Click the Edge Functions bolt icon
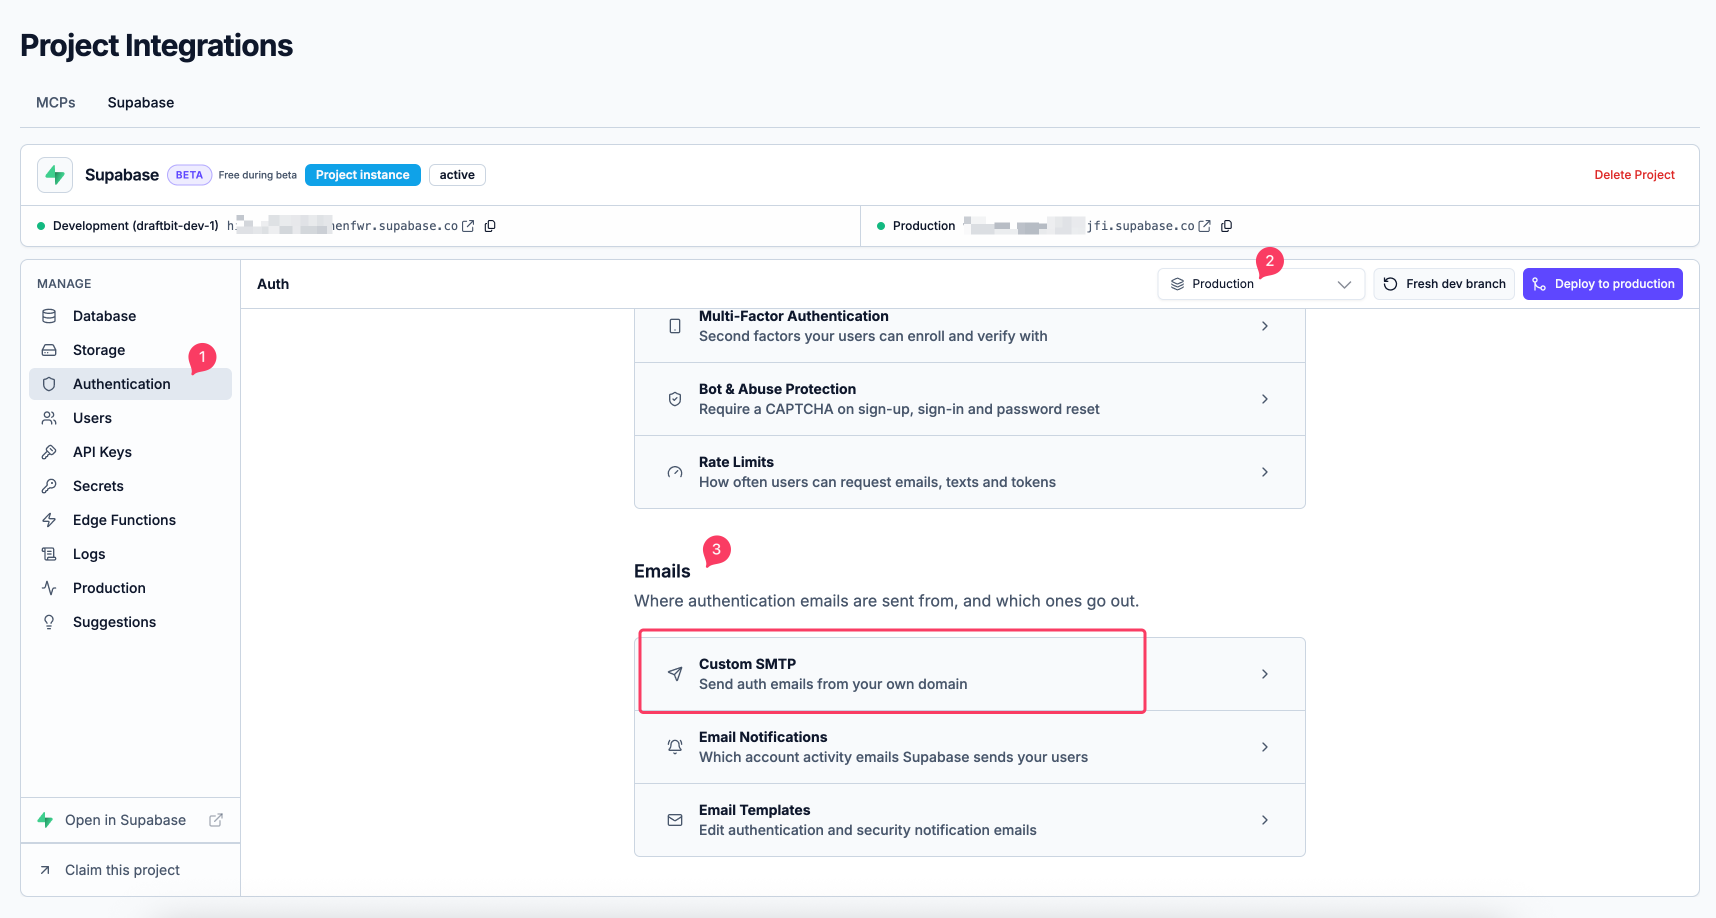The height and width of the screenshot is (918, 1716). click(x=49, y=520)
